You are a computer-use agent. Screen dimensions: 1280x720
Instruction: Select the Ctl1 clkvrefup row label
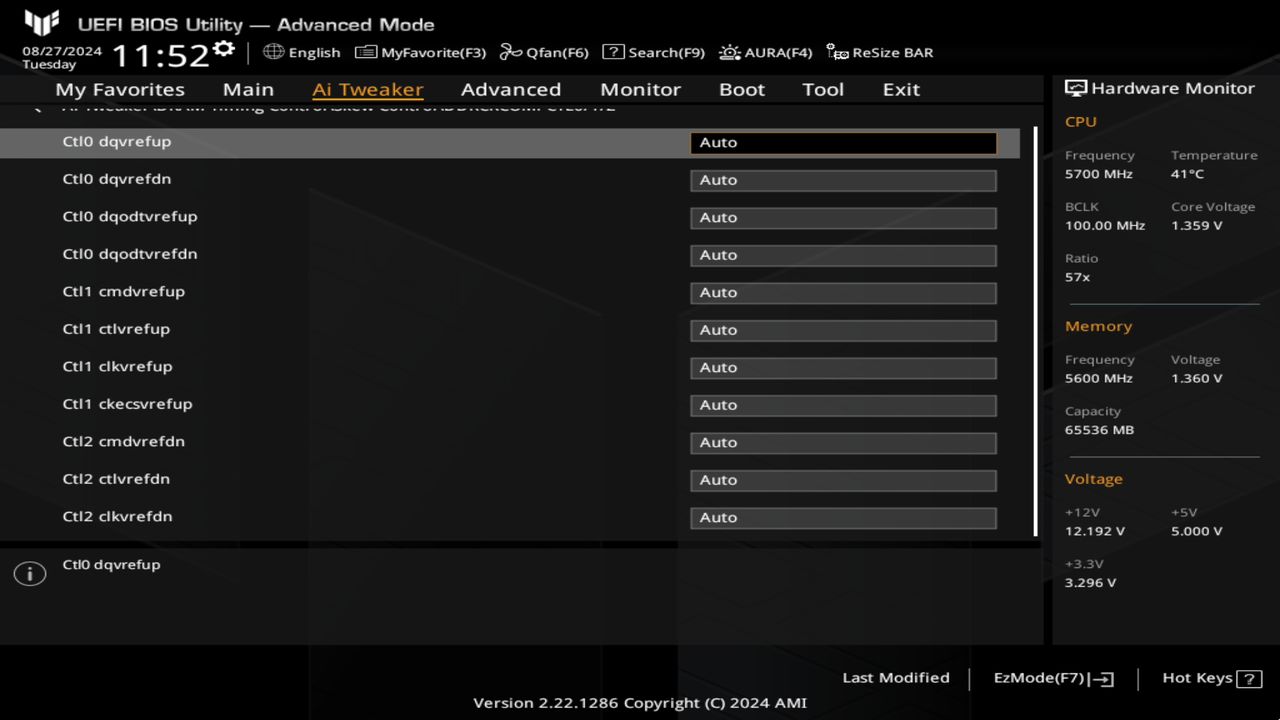117,367
